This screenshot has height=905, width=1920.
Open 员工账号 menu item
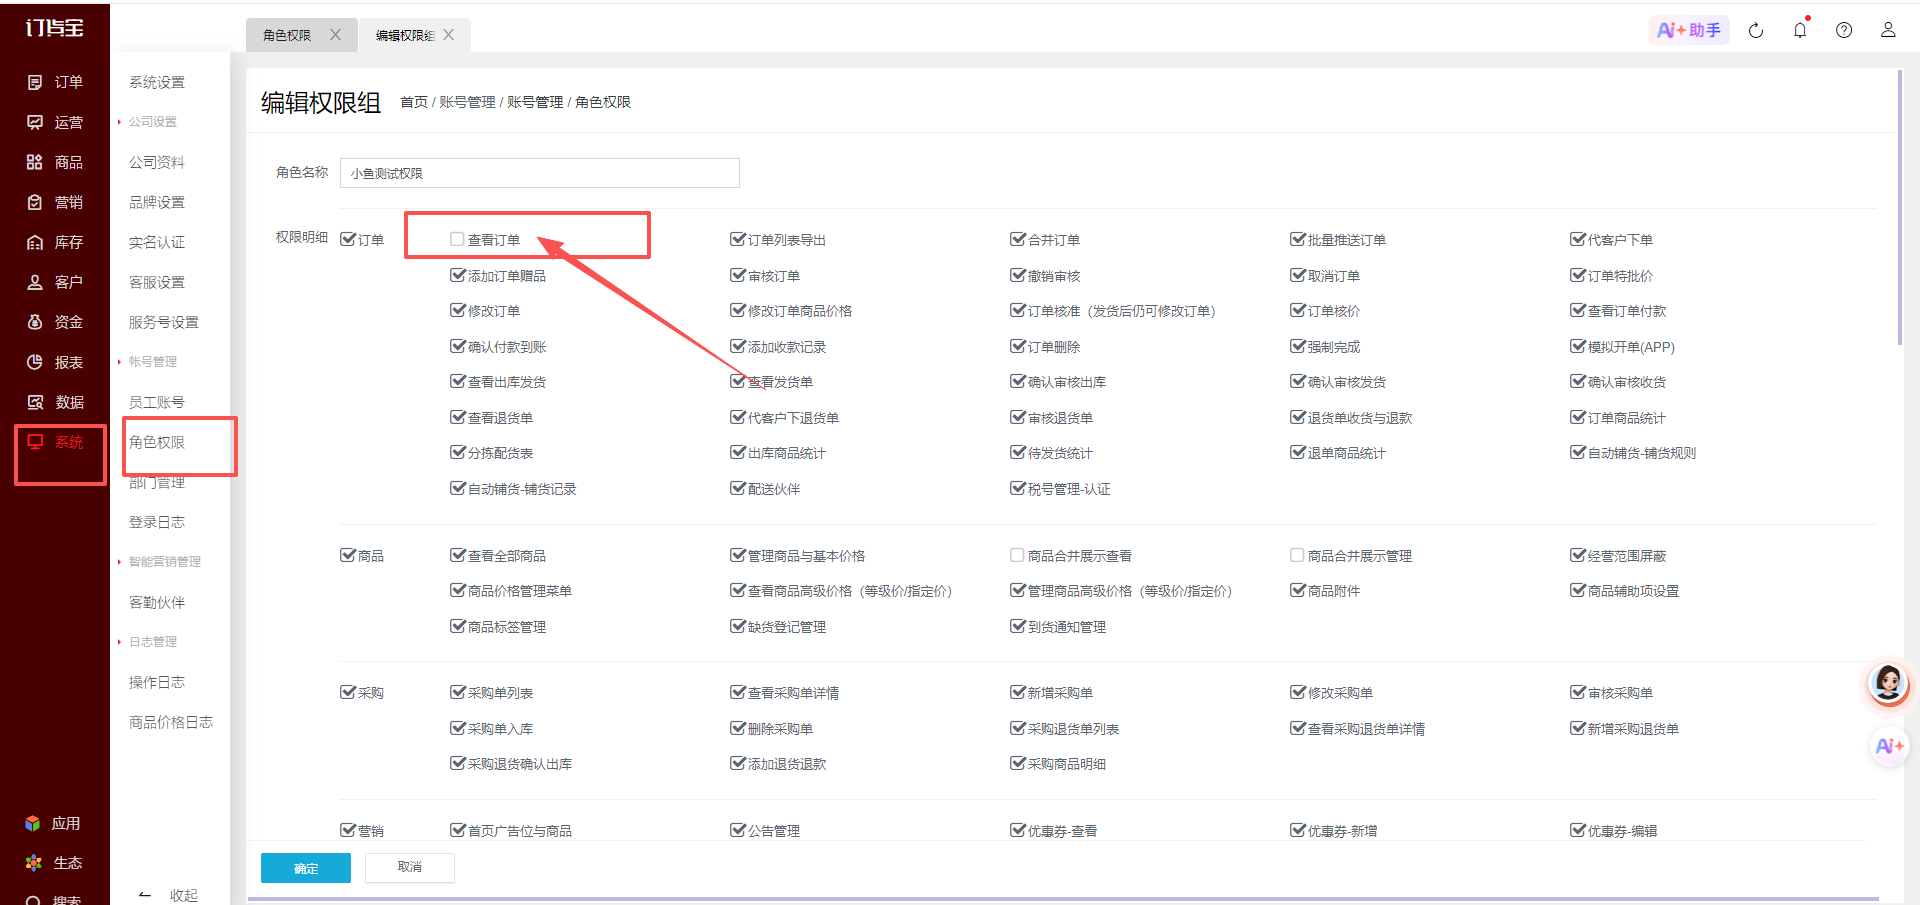(157, 402)
